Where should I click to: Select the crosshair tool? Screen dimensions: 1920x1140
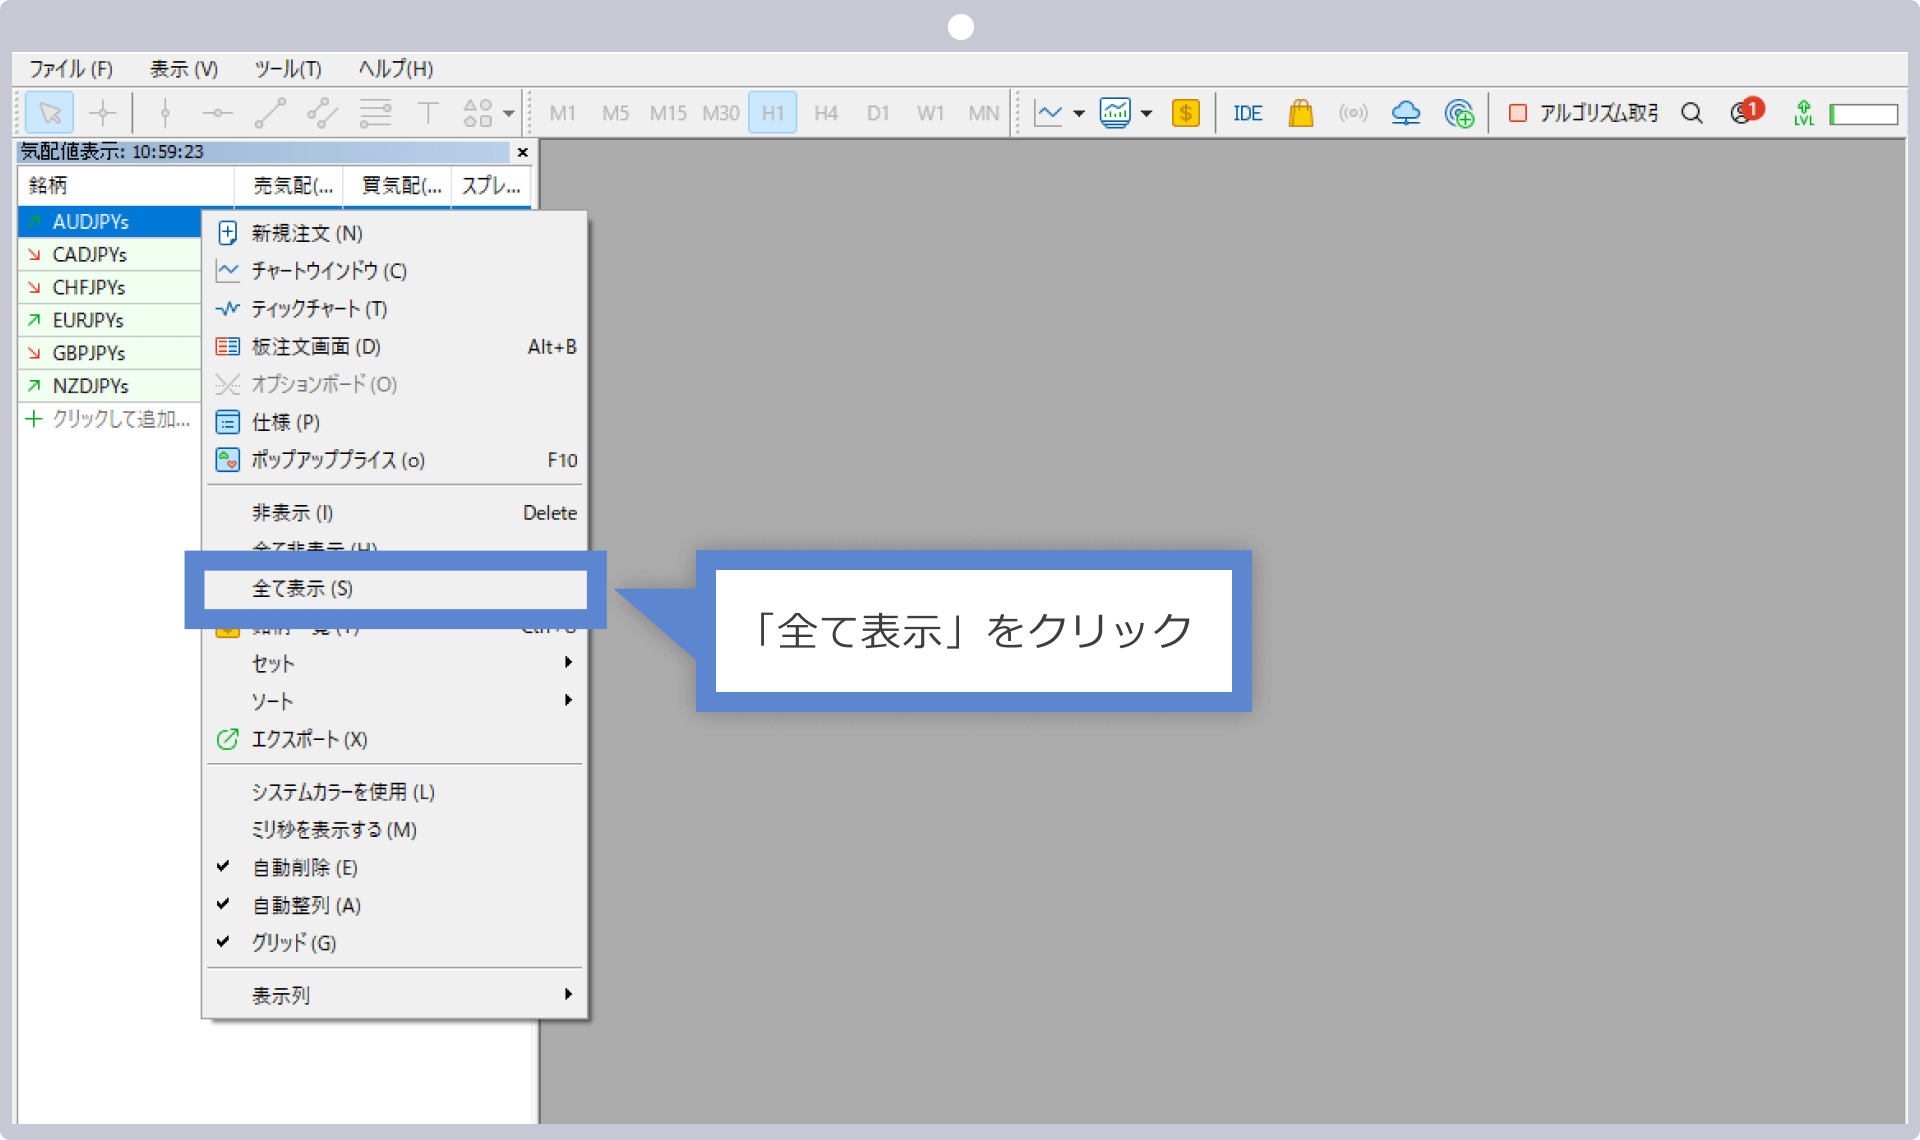click(x=103, y=113)
